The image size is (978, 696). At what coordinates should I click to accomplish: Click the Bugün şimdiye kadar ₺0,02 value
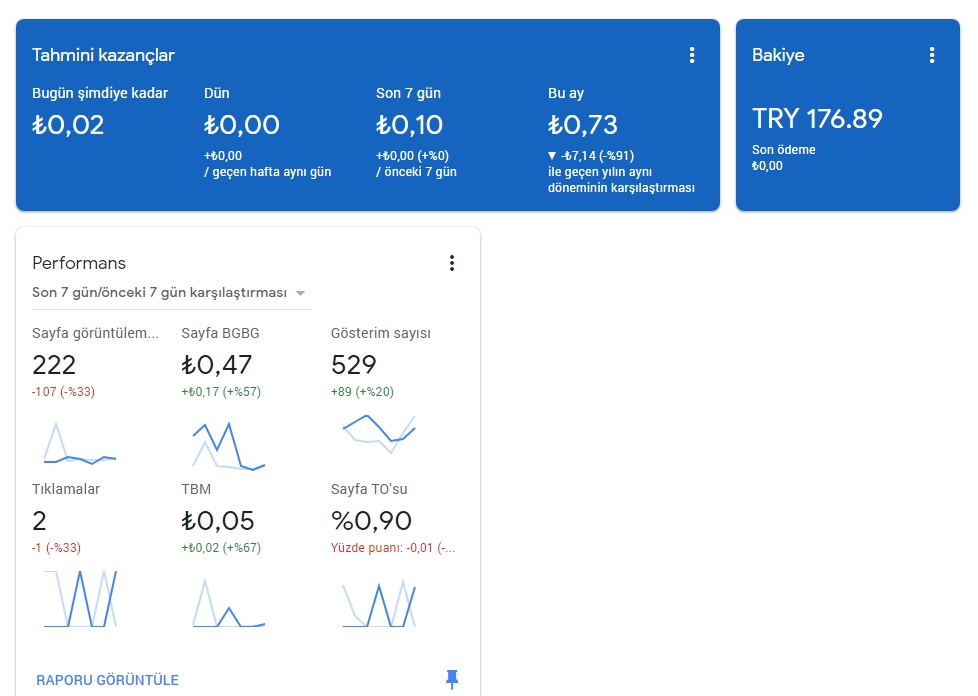click(68, 125)
